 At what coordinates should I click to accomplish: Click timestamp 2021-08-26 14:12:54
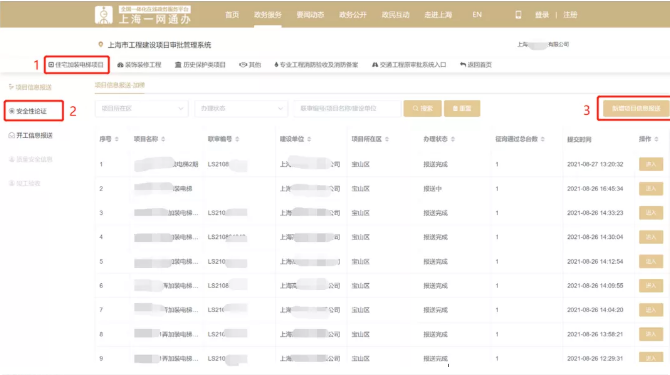click(x=595, y=261)
